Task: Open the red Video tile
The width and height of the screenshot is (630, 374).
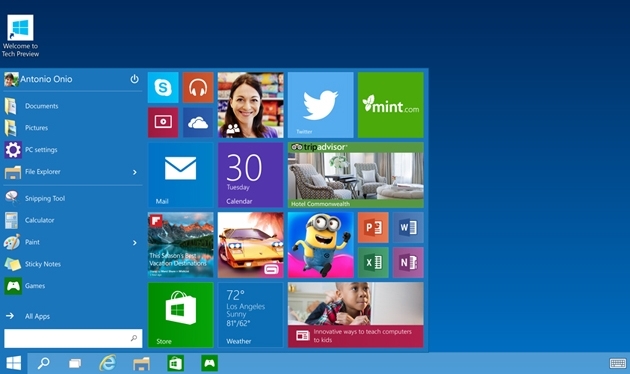Action: point(163,123)
